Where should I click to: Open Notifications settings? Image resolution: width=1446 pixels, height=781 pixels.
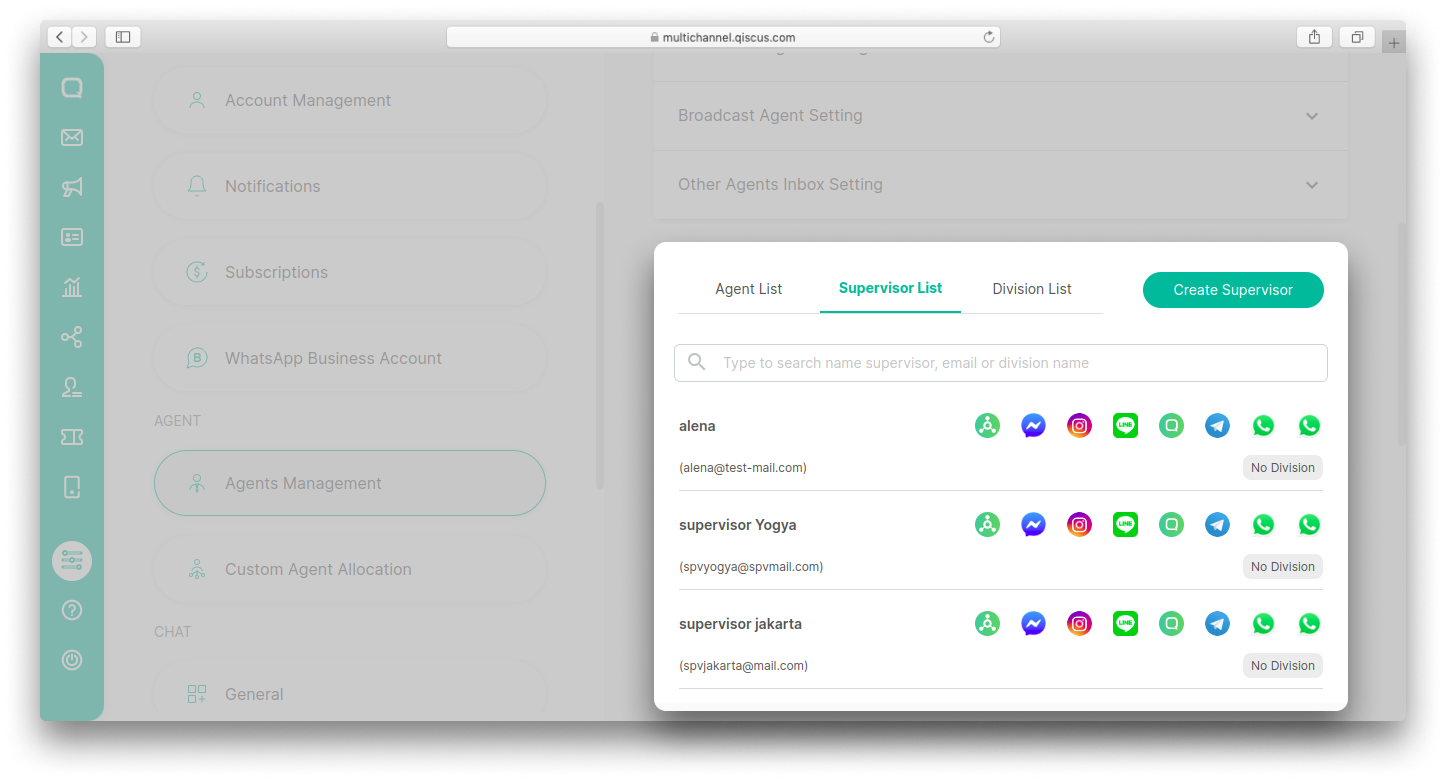[350, 186]
